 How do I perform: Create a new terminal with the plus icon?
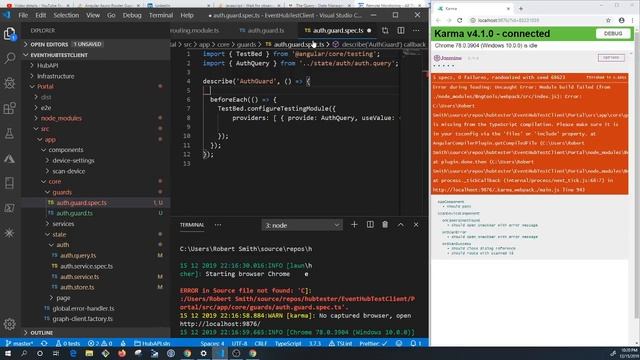tap(354, 224)
